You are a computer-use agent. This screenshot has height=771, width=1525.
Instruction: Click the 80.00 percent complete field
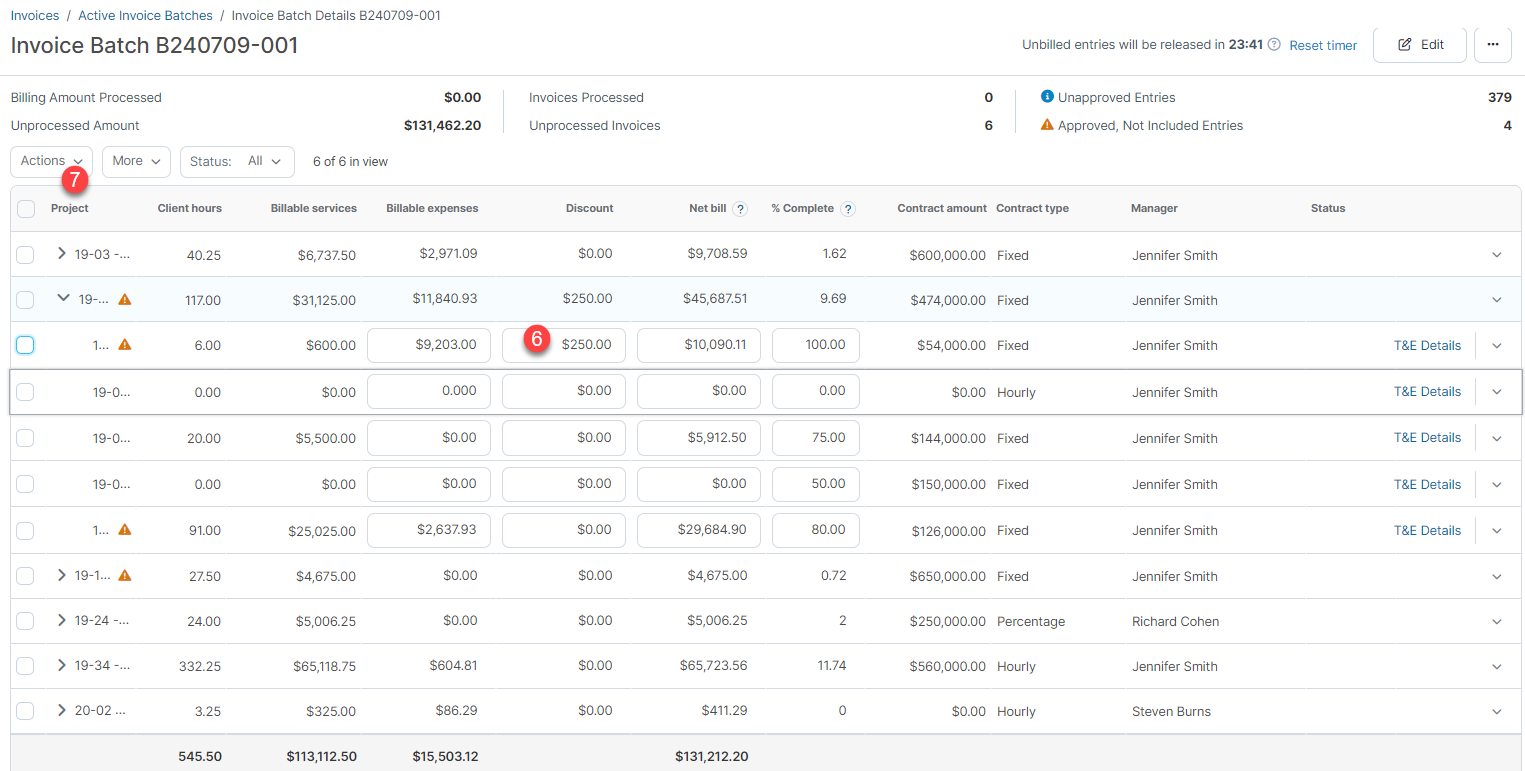click(x=816, y=530)
